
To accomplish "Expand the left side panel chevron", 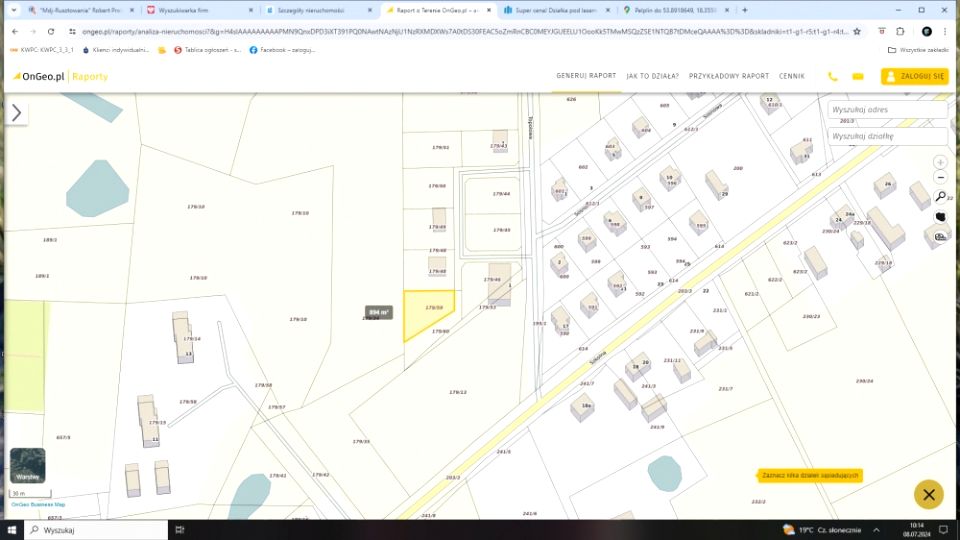I will pos(17,113).
